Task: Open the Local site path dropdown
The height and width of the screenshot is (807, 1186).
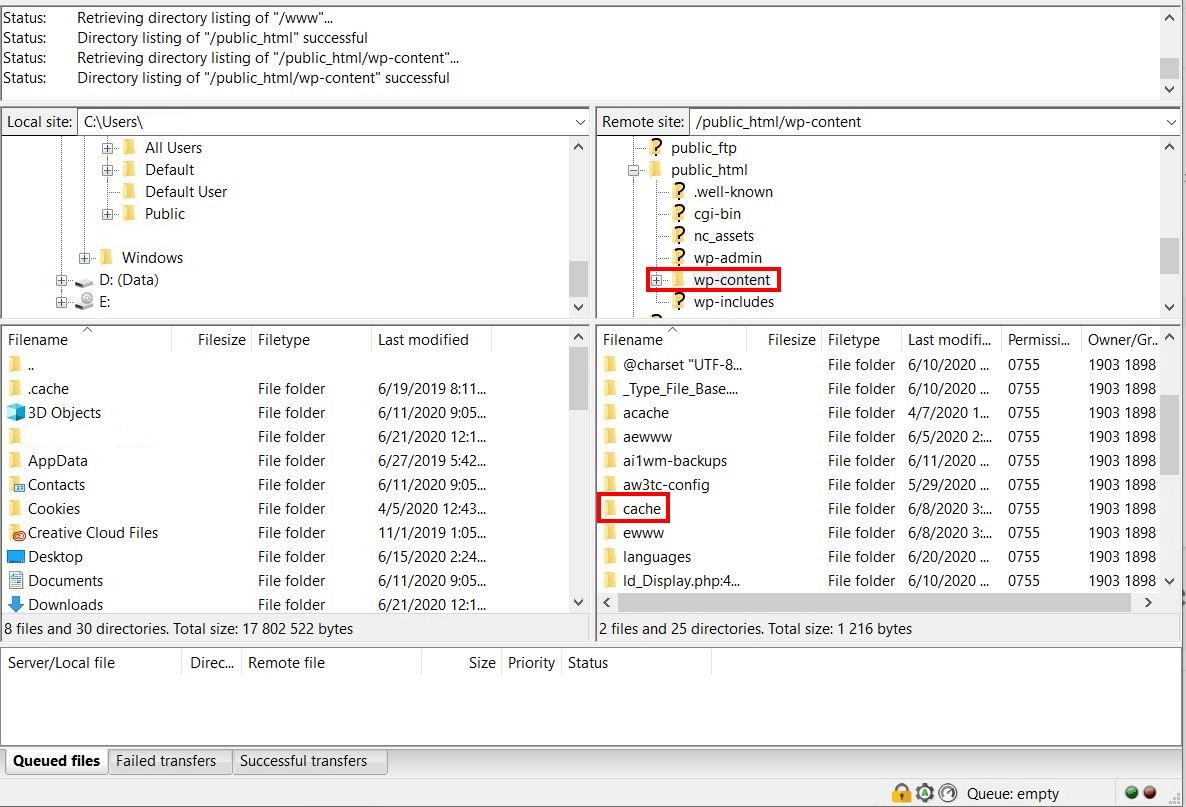Action: [580, 122]
